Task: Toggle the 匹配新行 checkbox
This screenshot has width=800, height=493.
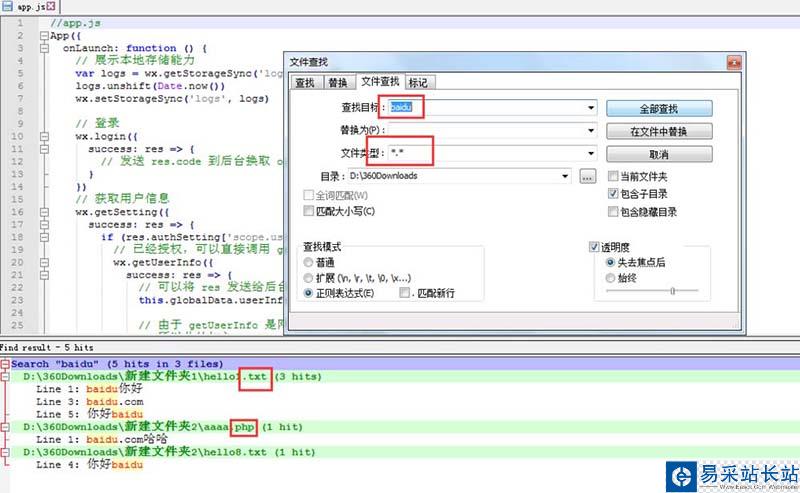Action: 405,293
